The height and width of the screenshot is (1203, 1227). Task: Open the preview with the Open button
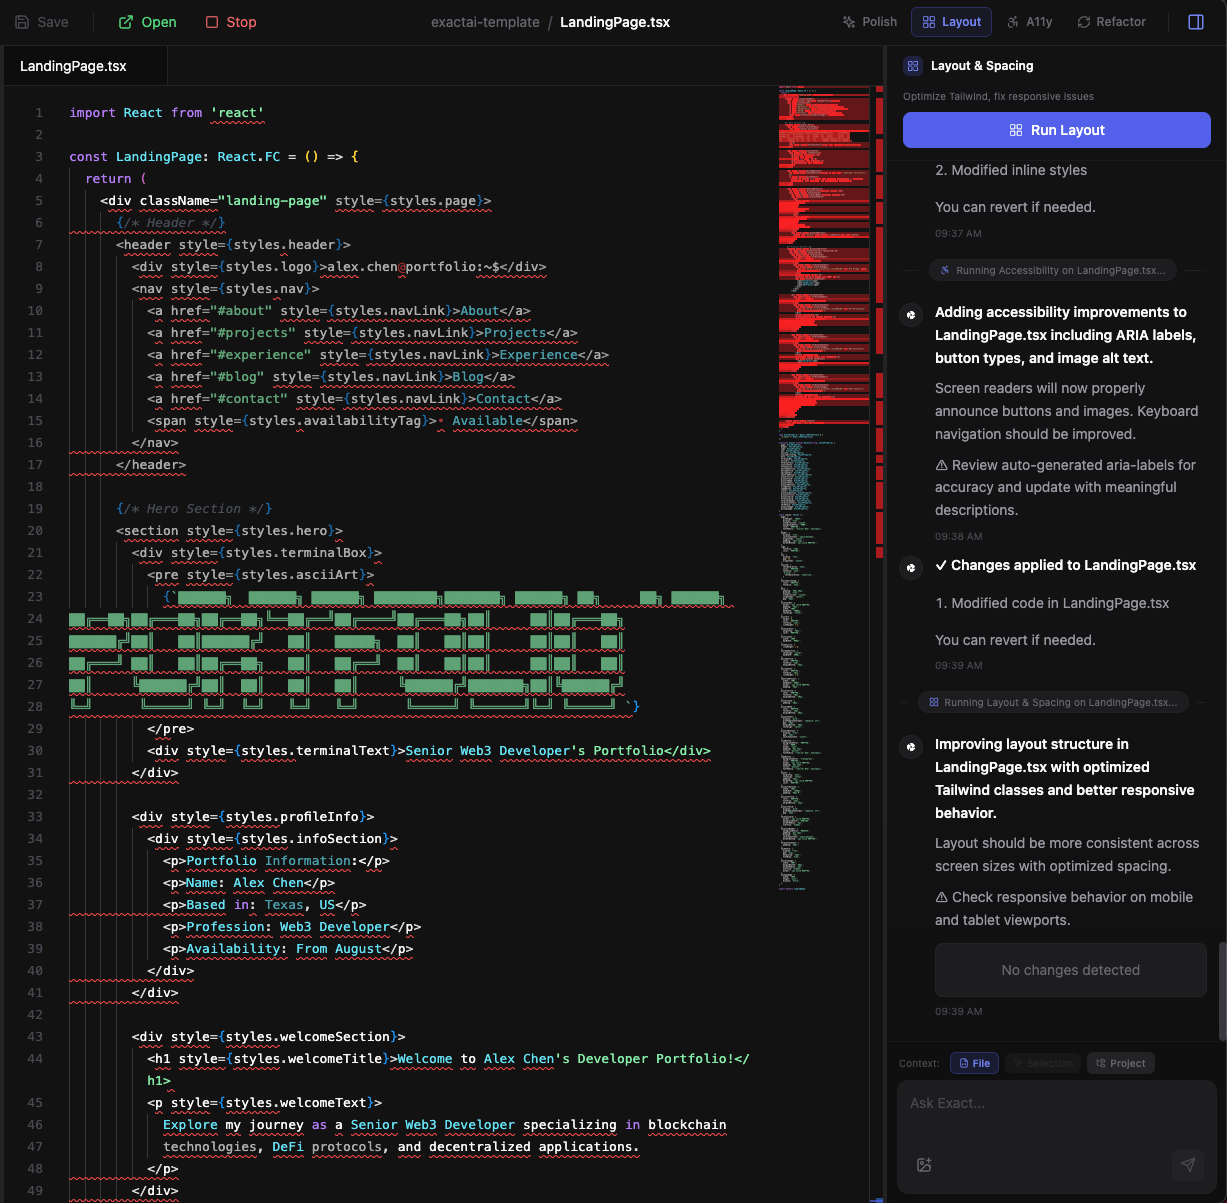tap(147, 22)
